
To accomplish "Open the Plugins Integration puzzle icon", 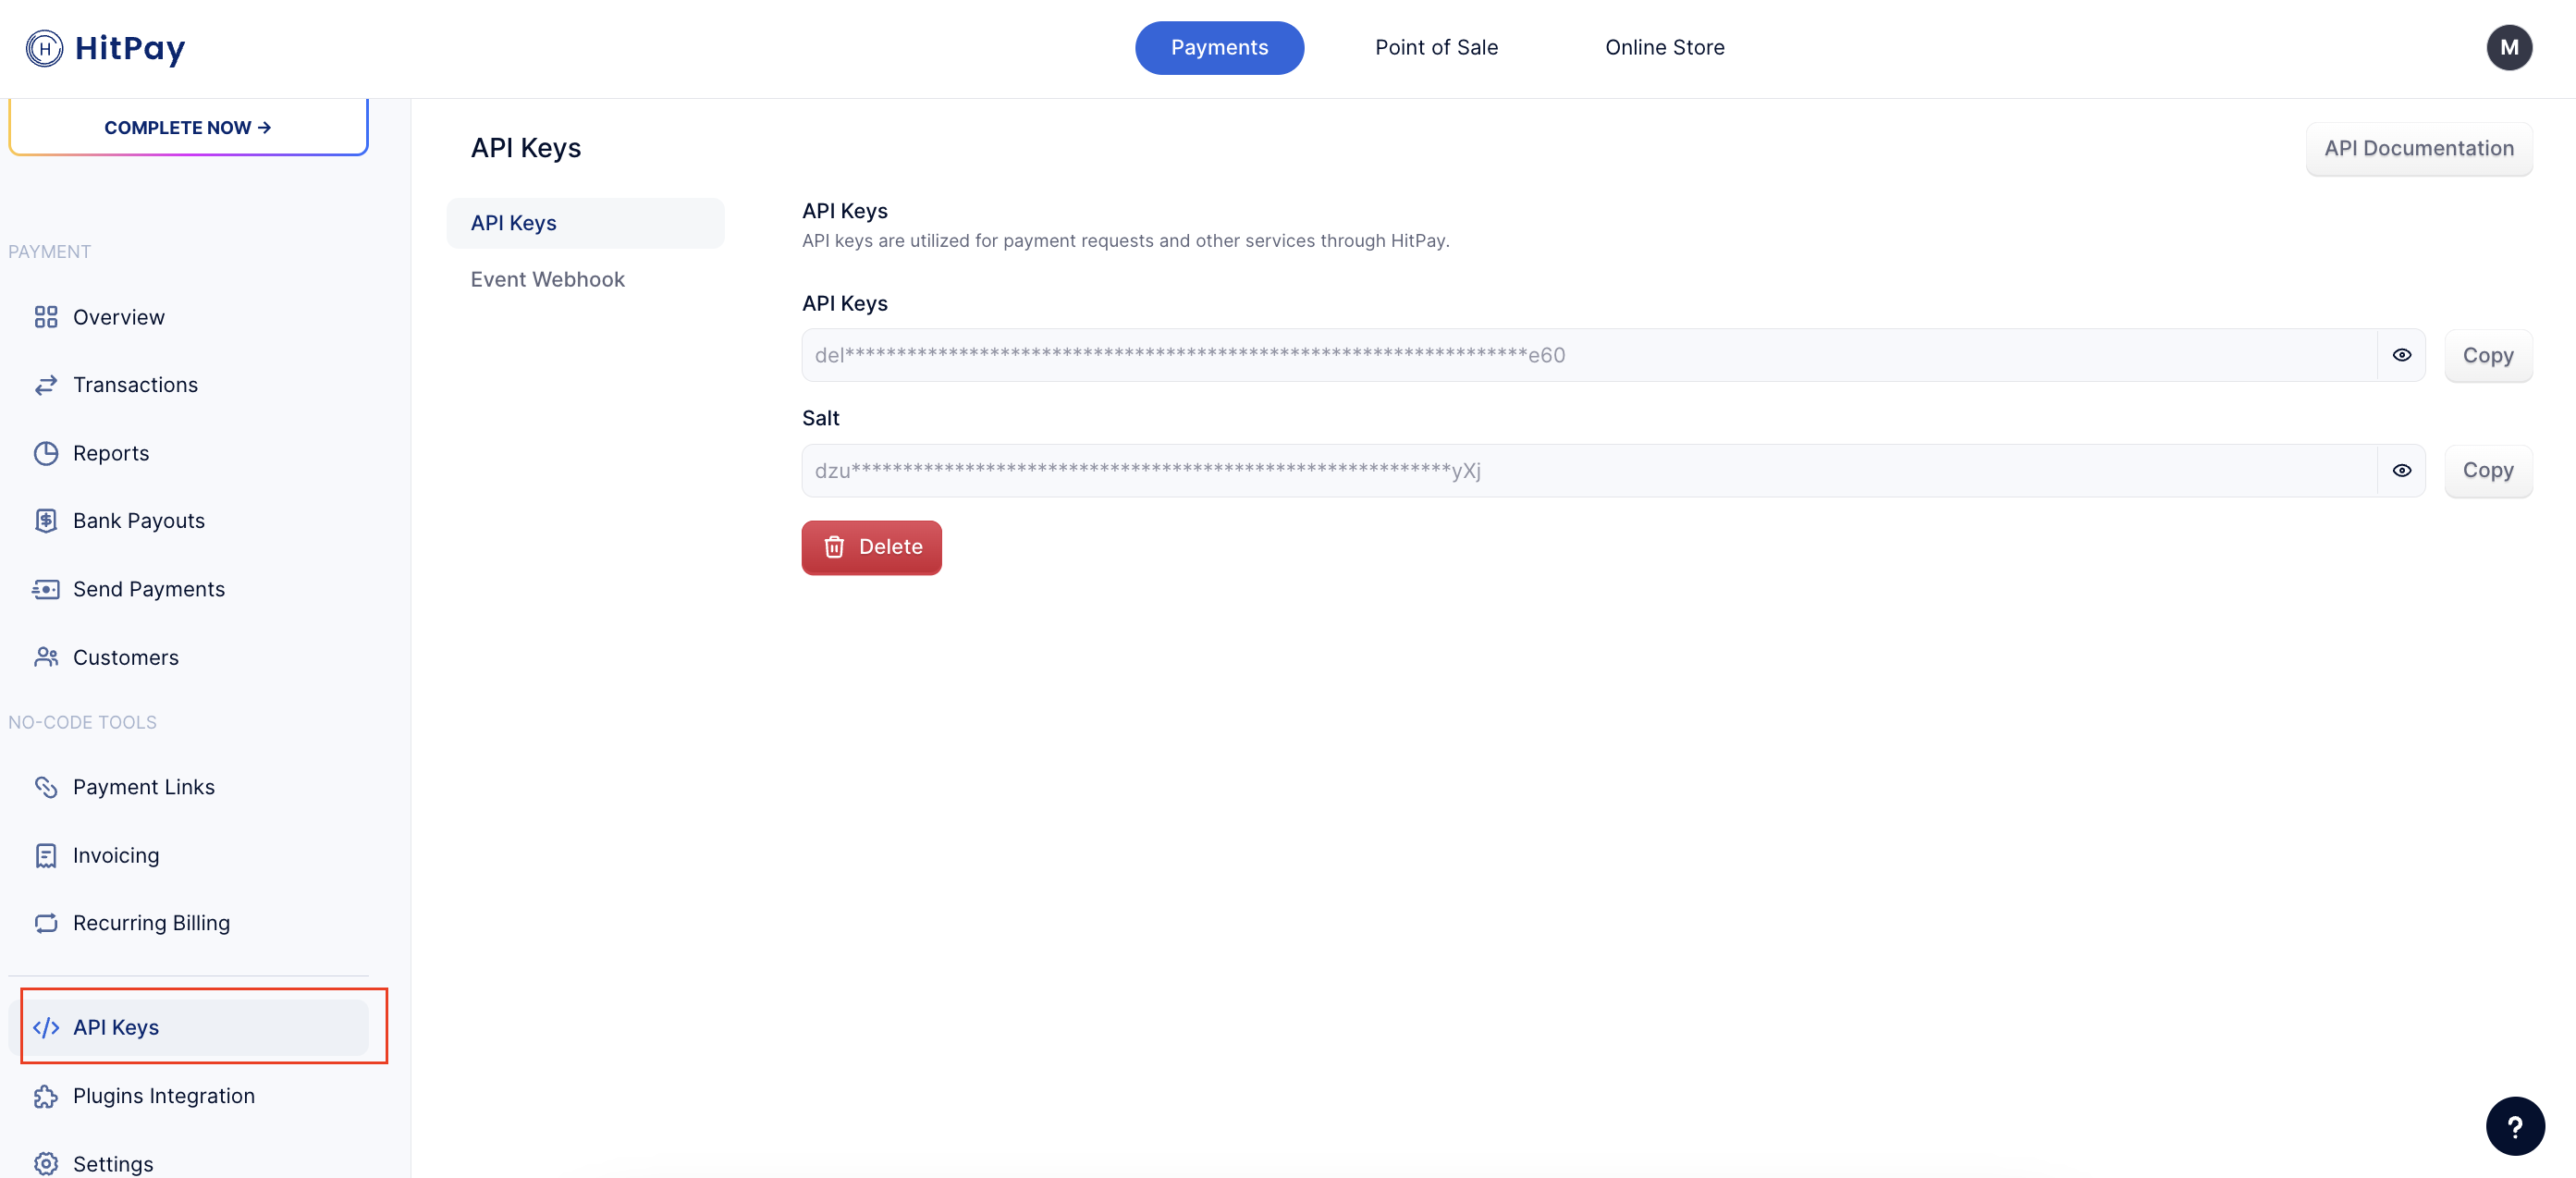I will coord(46,1096).
